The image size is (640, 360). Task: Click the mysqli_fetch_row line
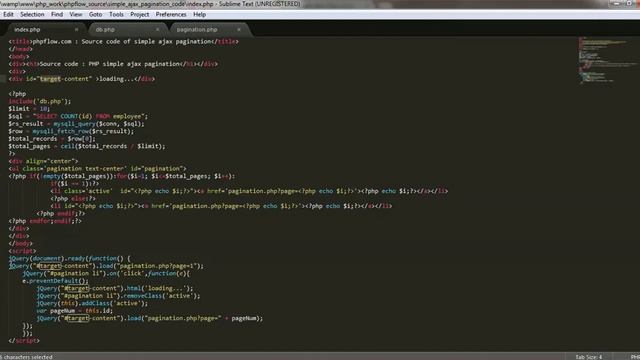(x=71, y=131)
